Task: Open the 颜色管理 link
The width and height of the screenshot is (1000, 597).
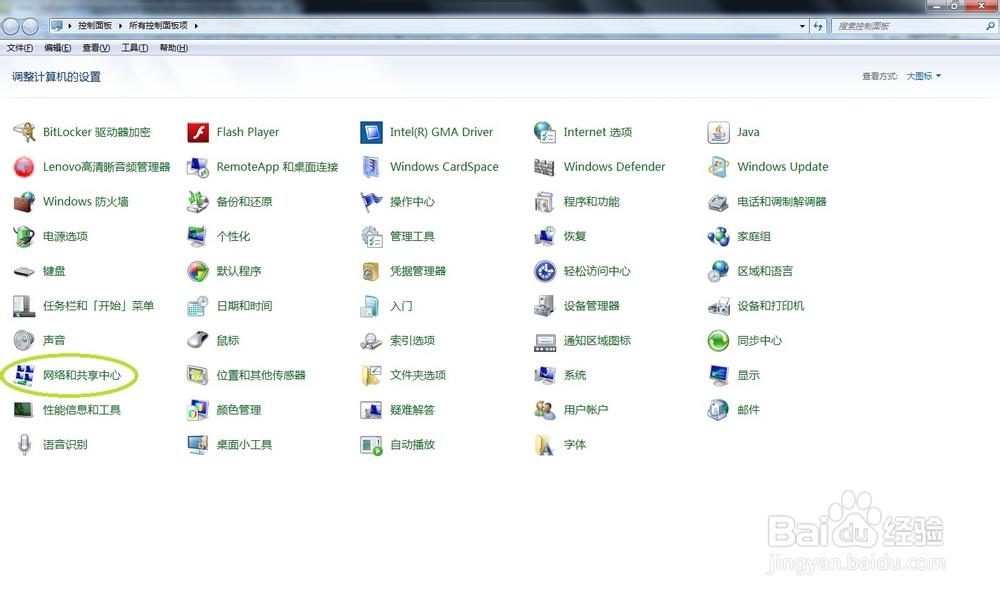Action: tap(239, 410)
